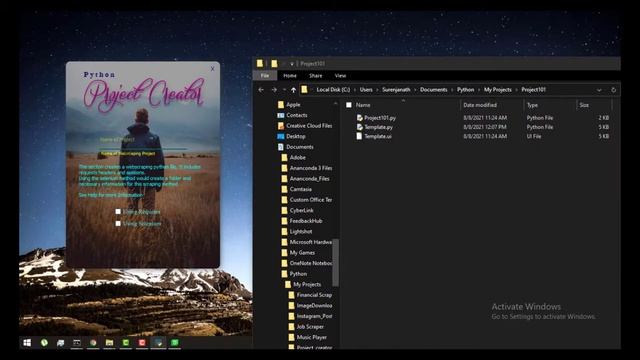Viewport: 640px width, 360px height.
Task: Go up one folder with Up arrow
Action: click(x=293, y=90)
